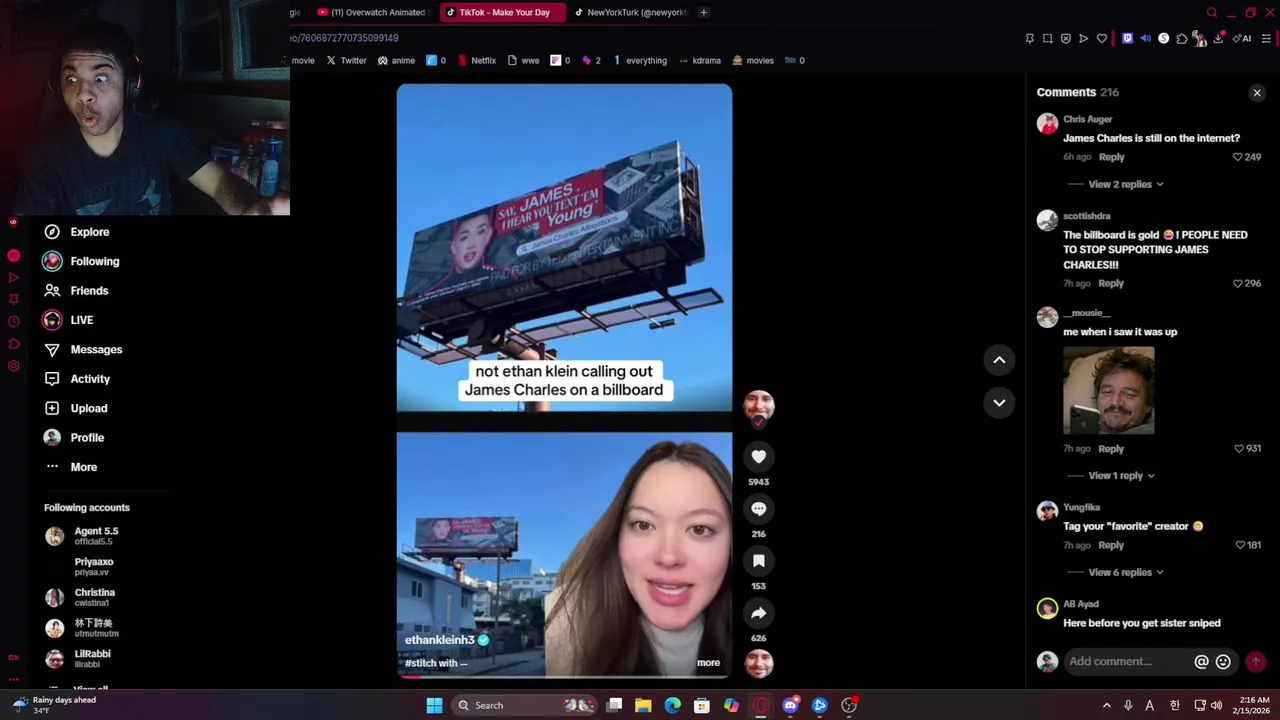Like Yungfika's comment with 181 likes

click(1240, 545)
